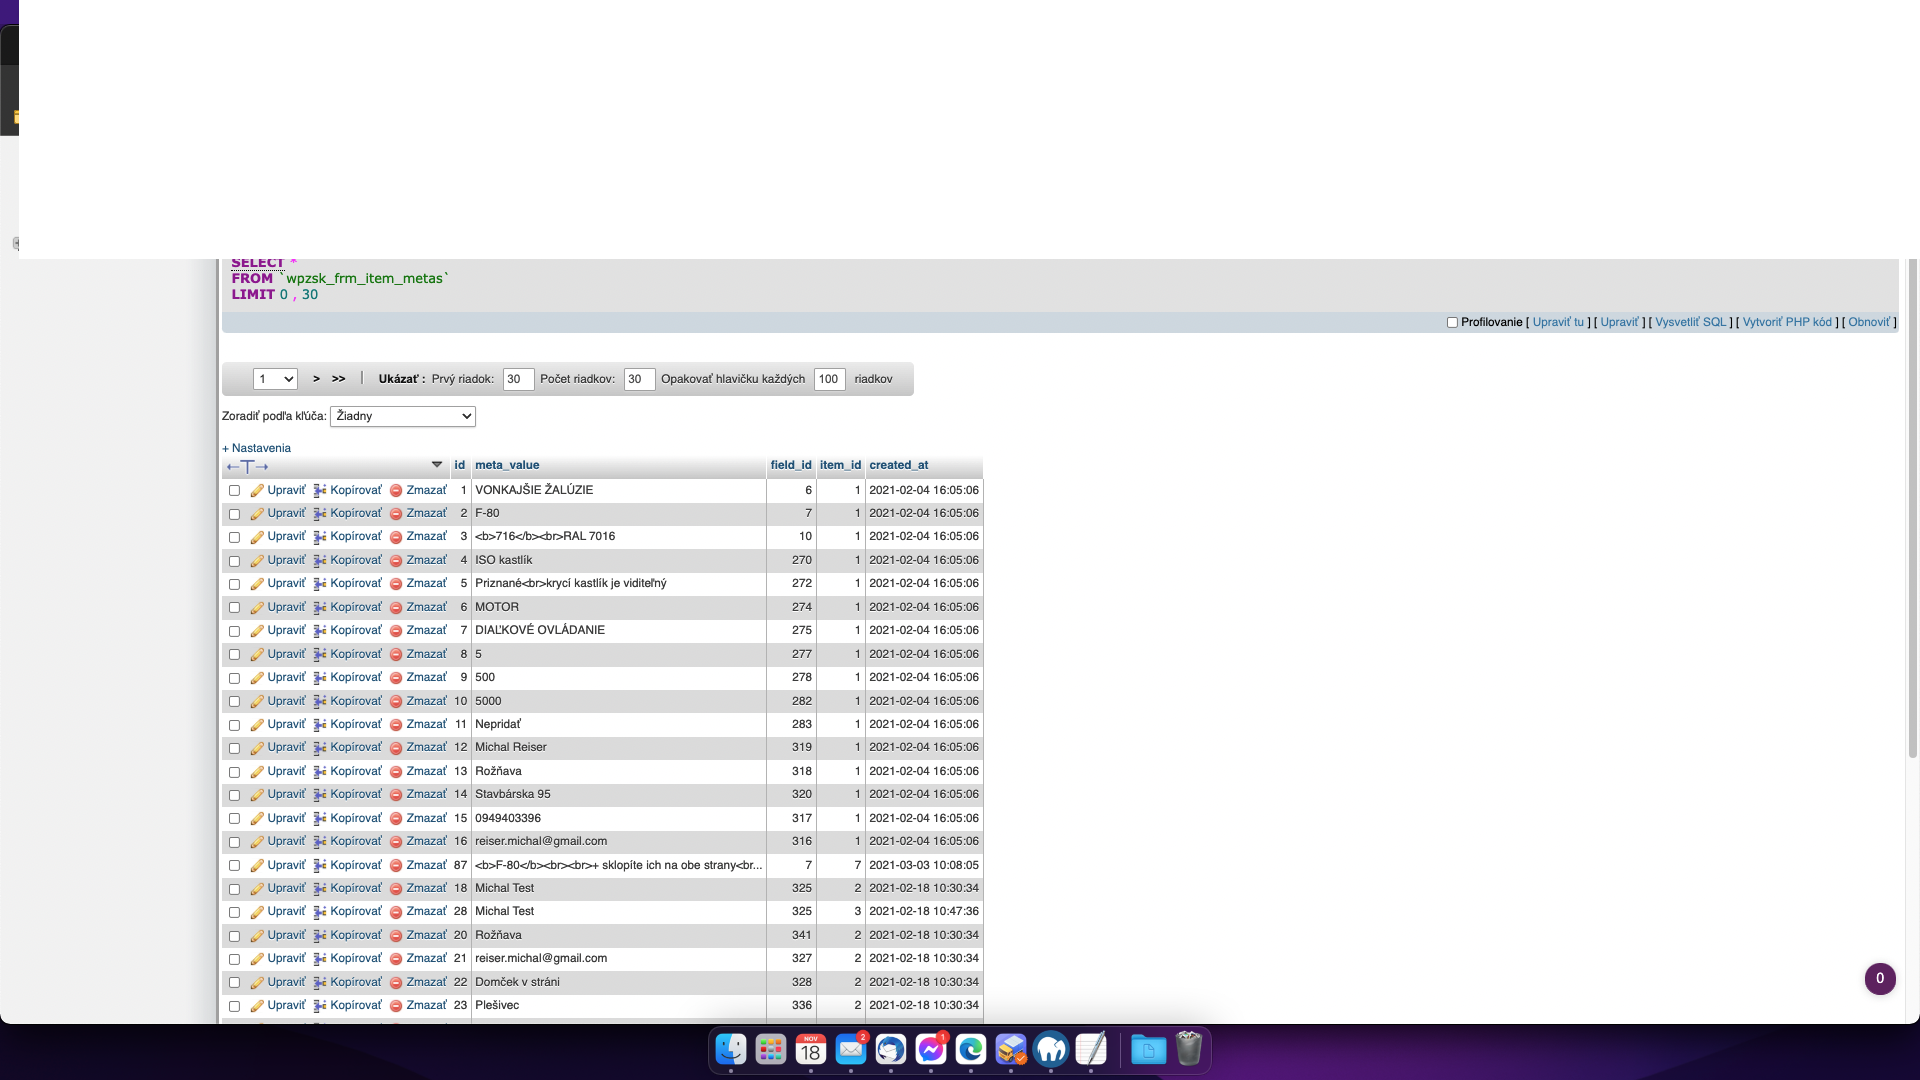Click the edit pencil icon for Rožňava id 13
Image resolution: width=1920 pixels, height=1080 pixels.
coord(257,772)
